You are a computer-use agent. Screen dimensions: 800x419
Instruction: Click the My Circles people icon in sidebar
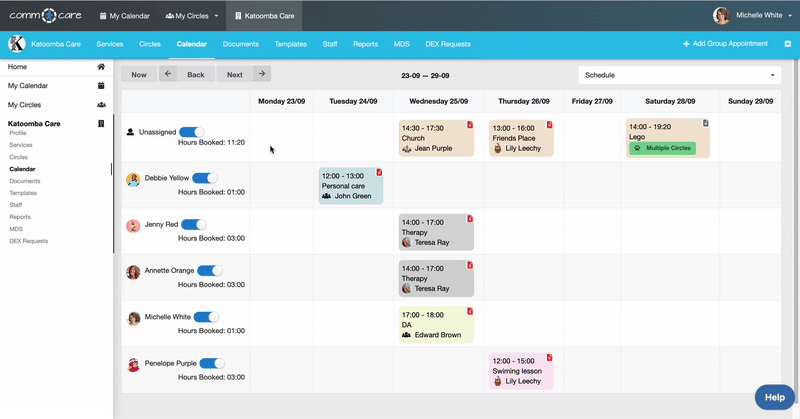click(x=101, y=105)
